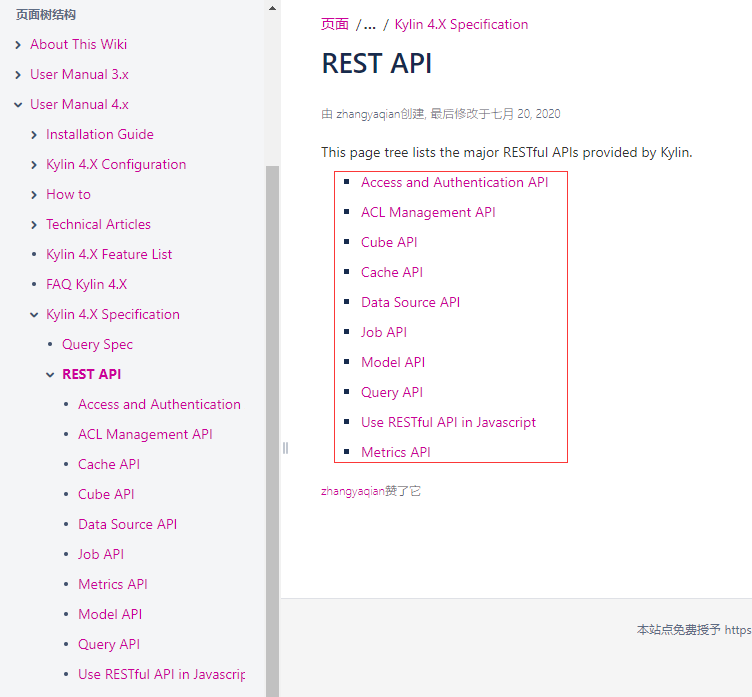Open FAQ Kylin 4.X page
The height and width of the screenshot is (697, 752).
pyautogui.click(x=86, y=284)
